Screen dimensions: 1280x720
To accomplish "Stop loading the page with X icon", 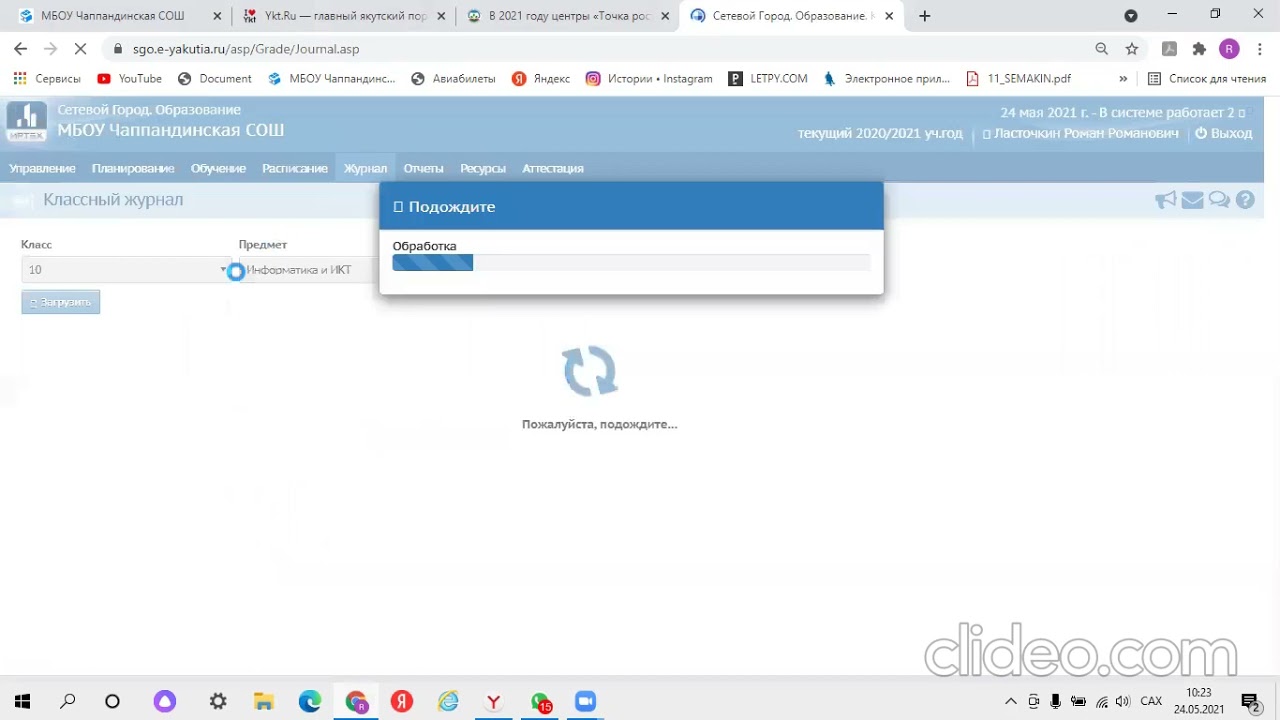I will tap(82, 48).
